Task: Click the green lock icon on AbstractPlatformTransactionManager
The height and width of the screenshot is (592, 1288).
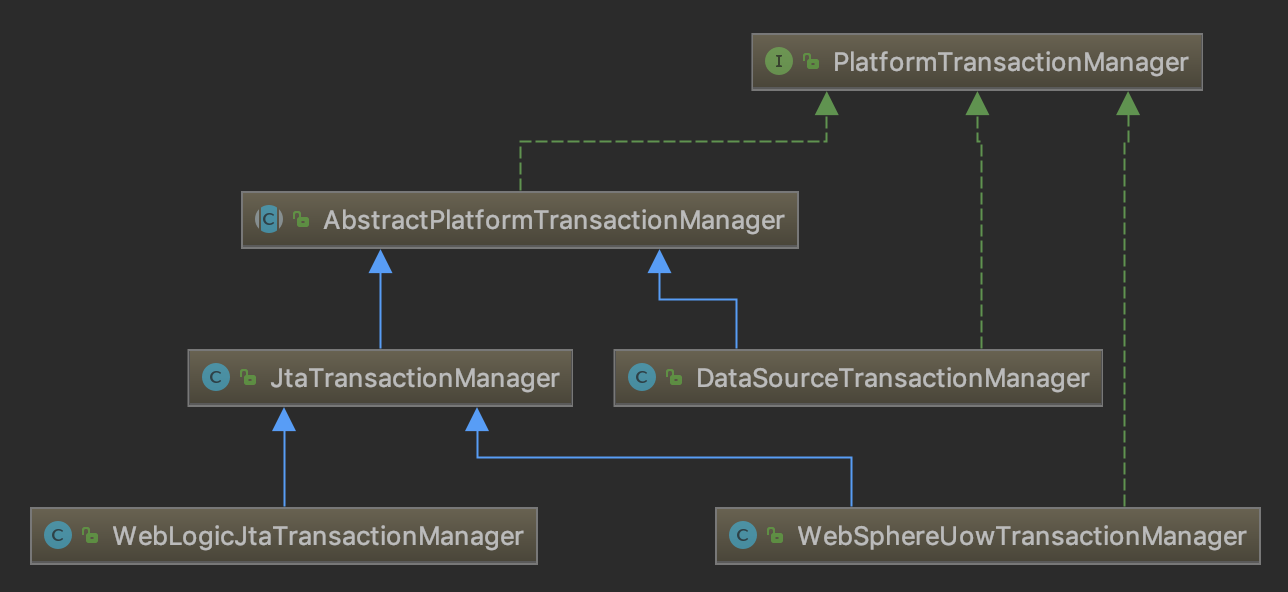Action: coord(301,220)
